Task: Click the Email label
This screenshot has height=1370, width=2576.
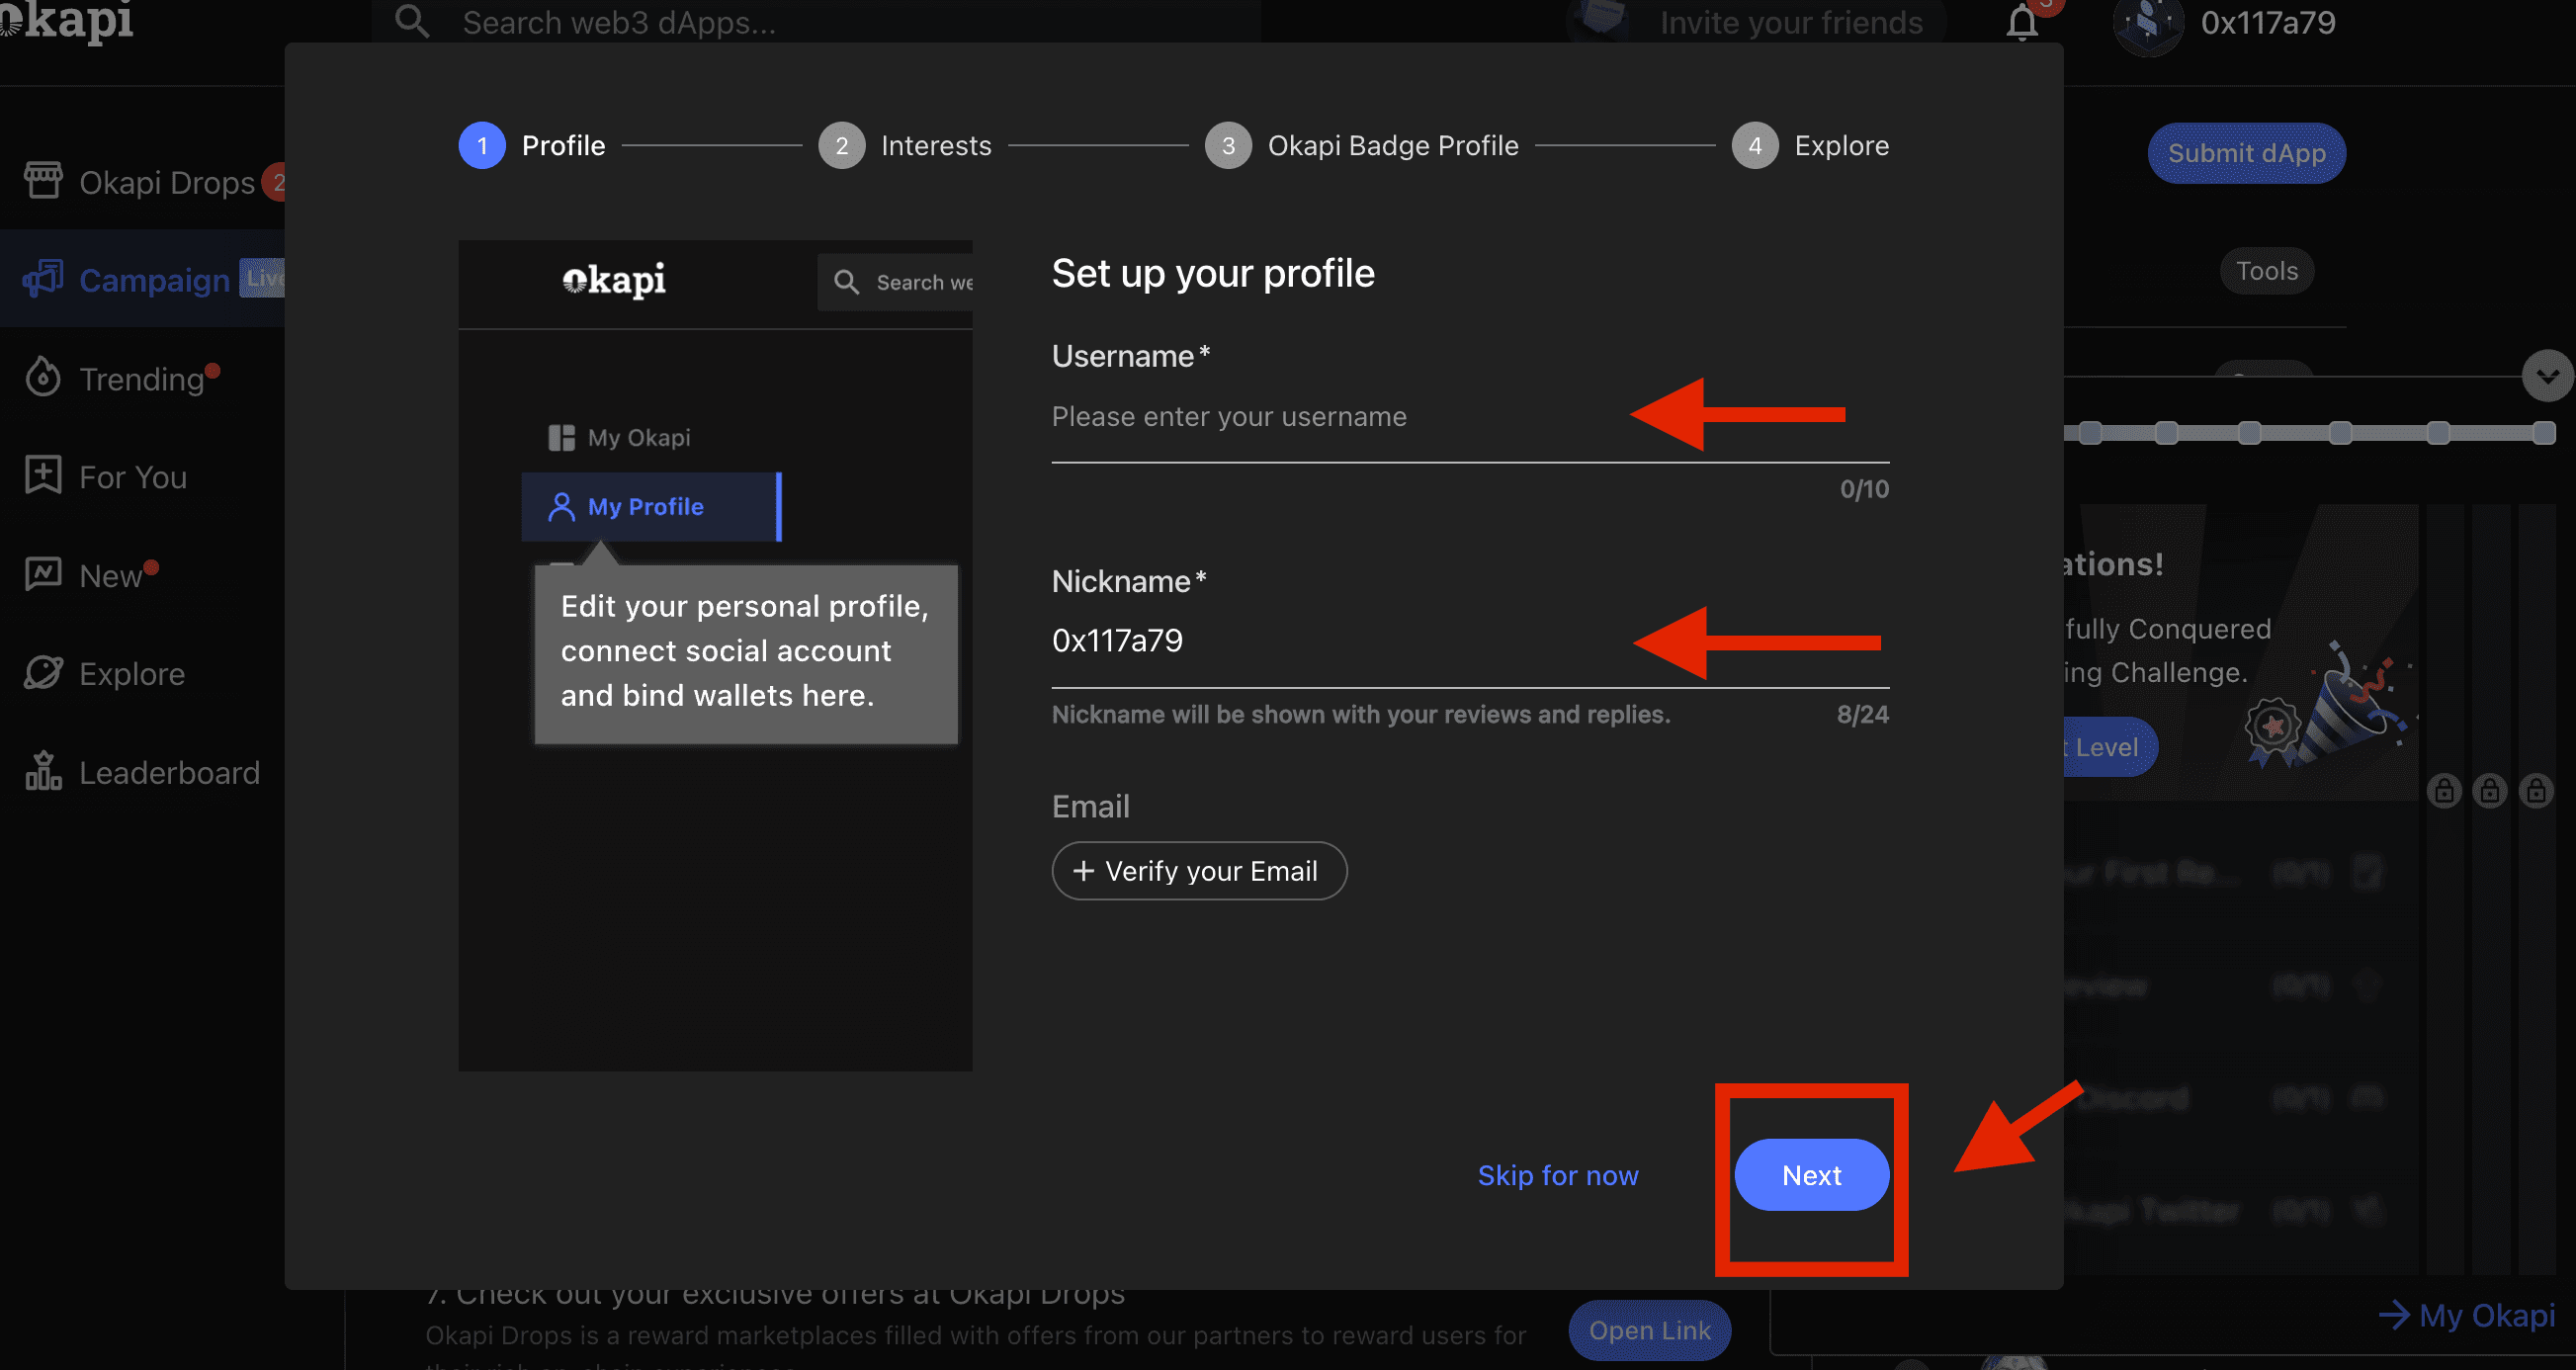Action: (x=1091, y=807)
